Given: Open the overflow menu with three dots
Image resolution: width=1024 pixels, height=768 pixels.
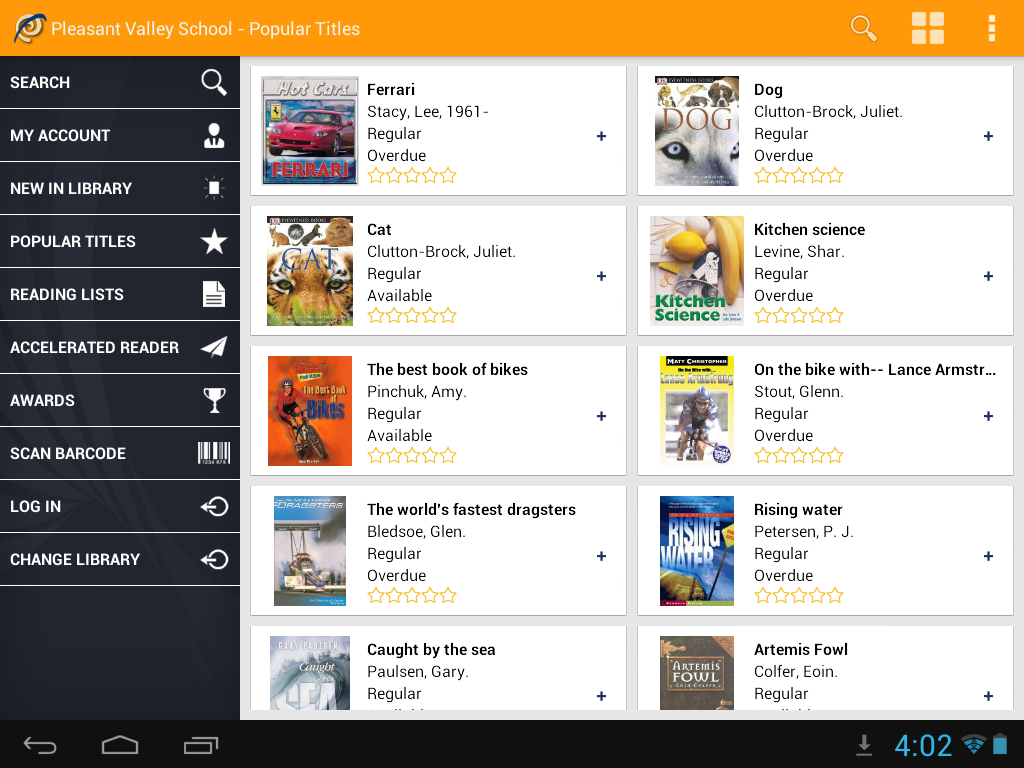Looking at the screenshot, I should [991, 28].
